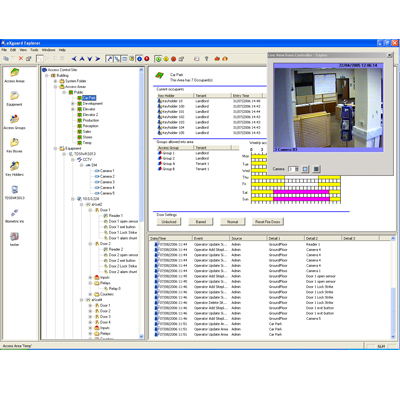Screen dimensions: 400x400
Task: Select the Production area in tree
Action: [91, 120]
